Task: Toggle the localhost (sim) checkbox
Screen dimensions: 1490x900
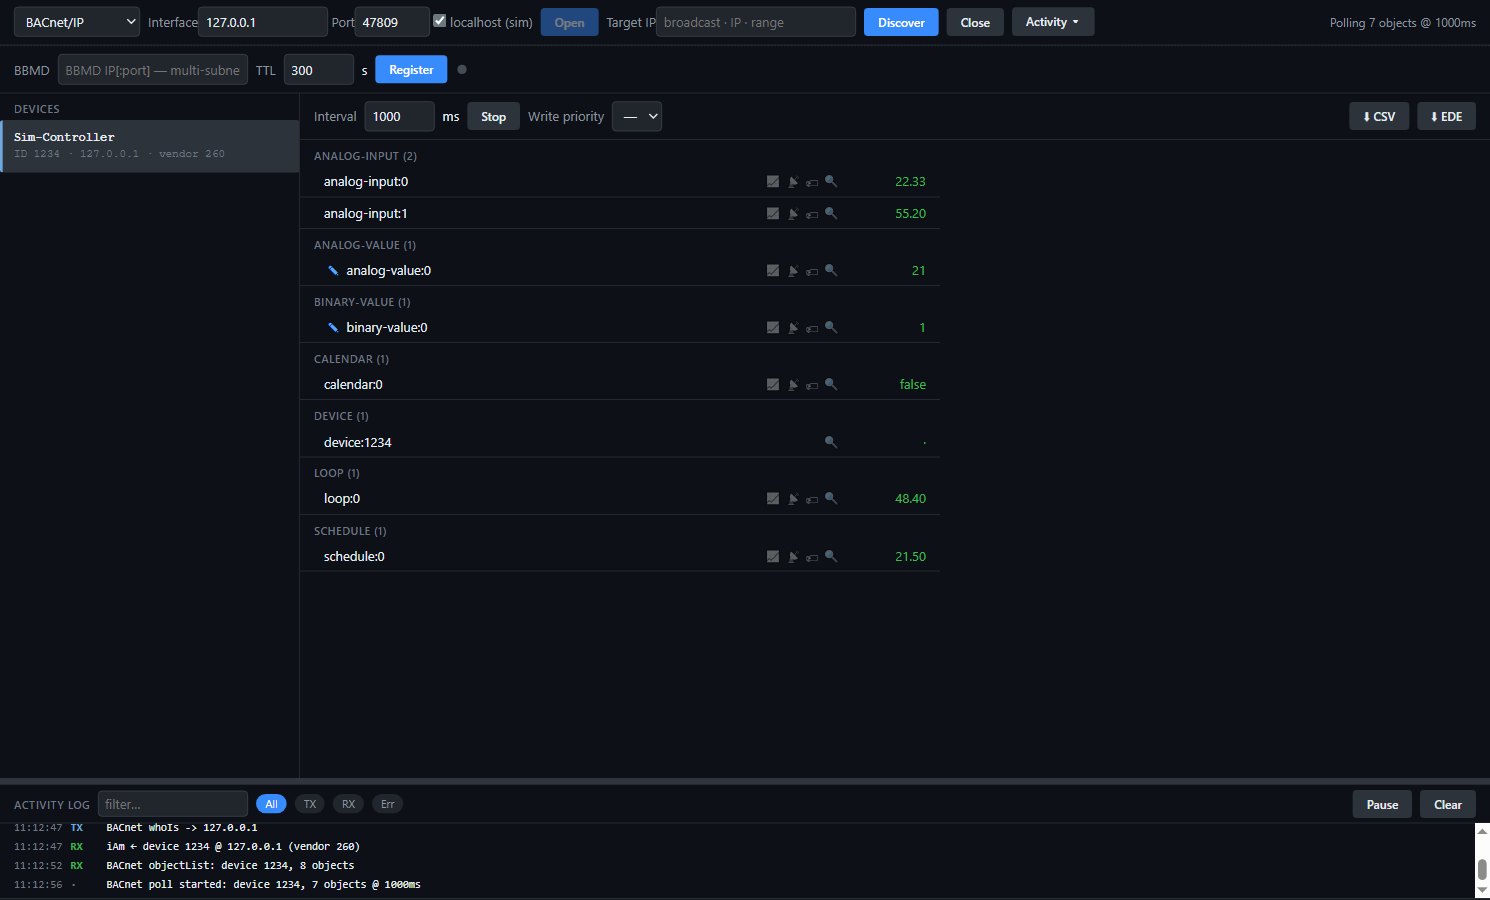Action: pyautogui.click(x=439, y=21)
